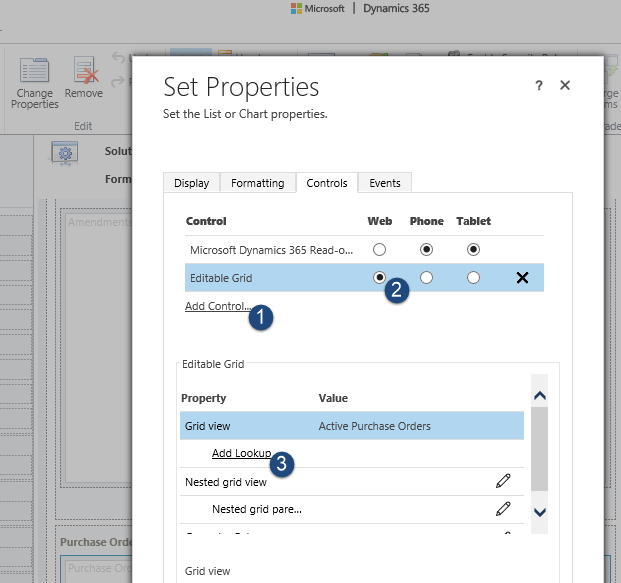Close the Set Properties dialog

[565, 85]
